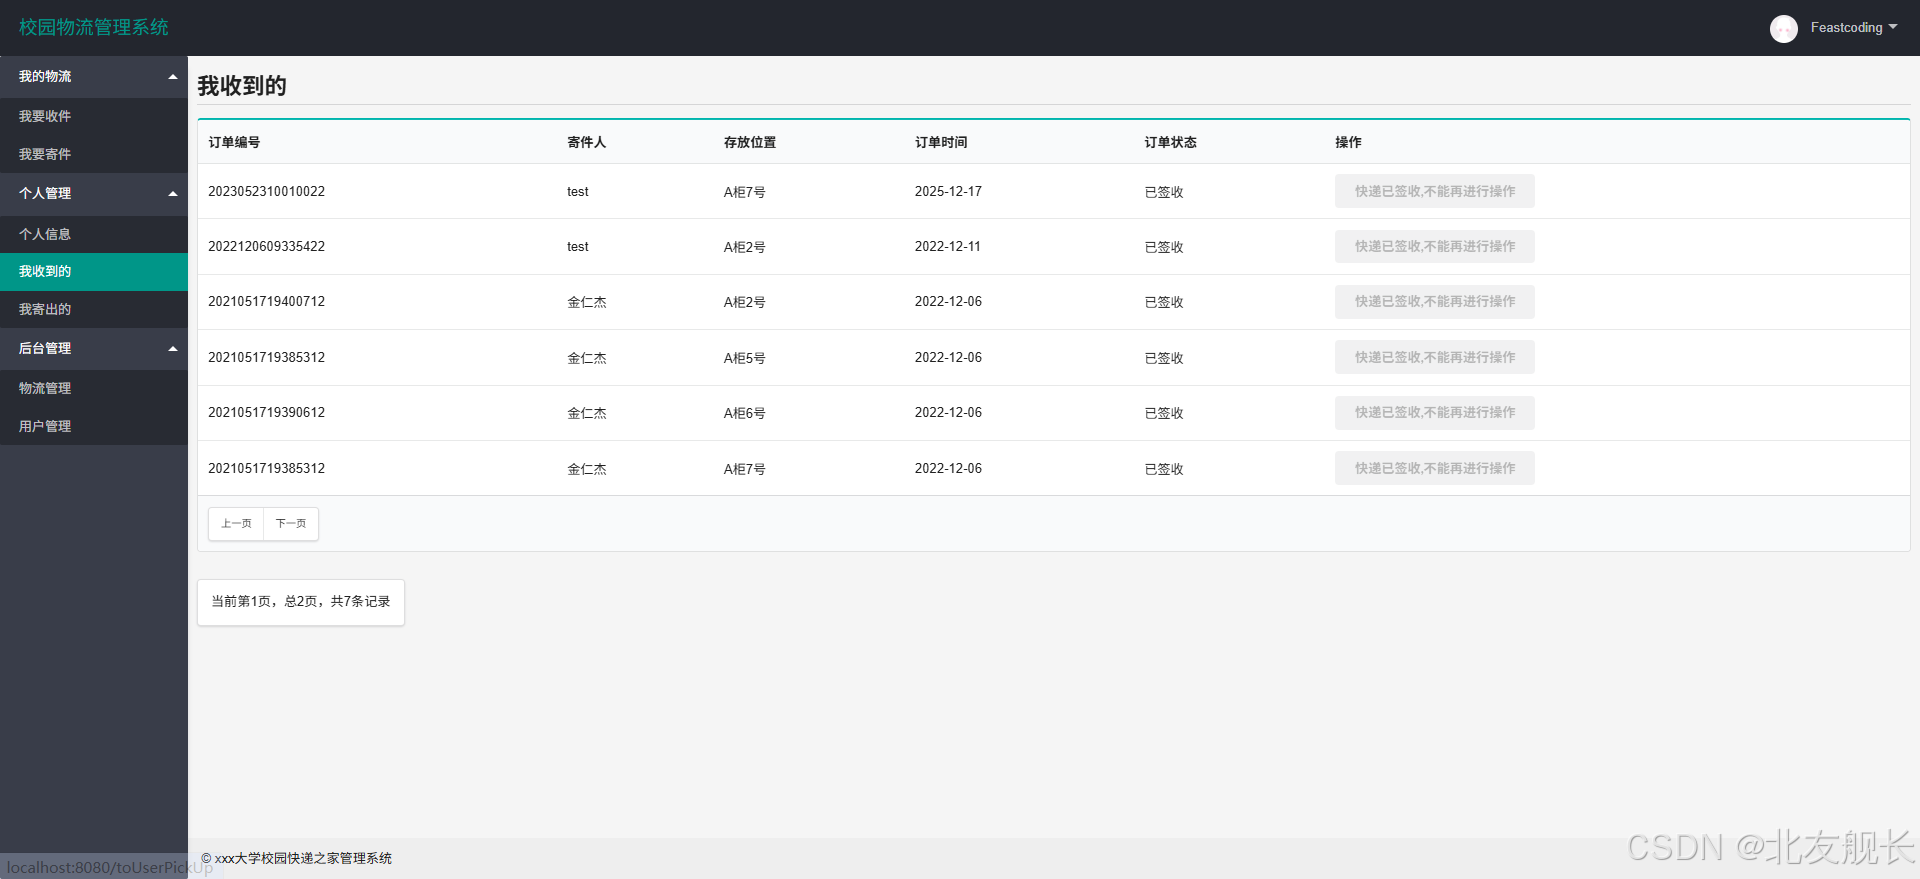Screen dimensions: 1920x879
Task: Click the disabled button for order 2021051719400712
Action: point(1434,302)
